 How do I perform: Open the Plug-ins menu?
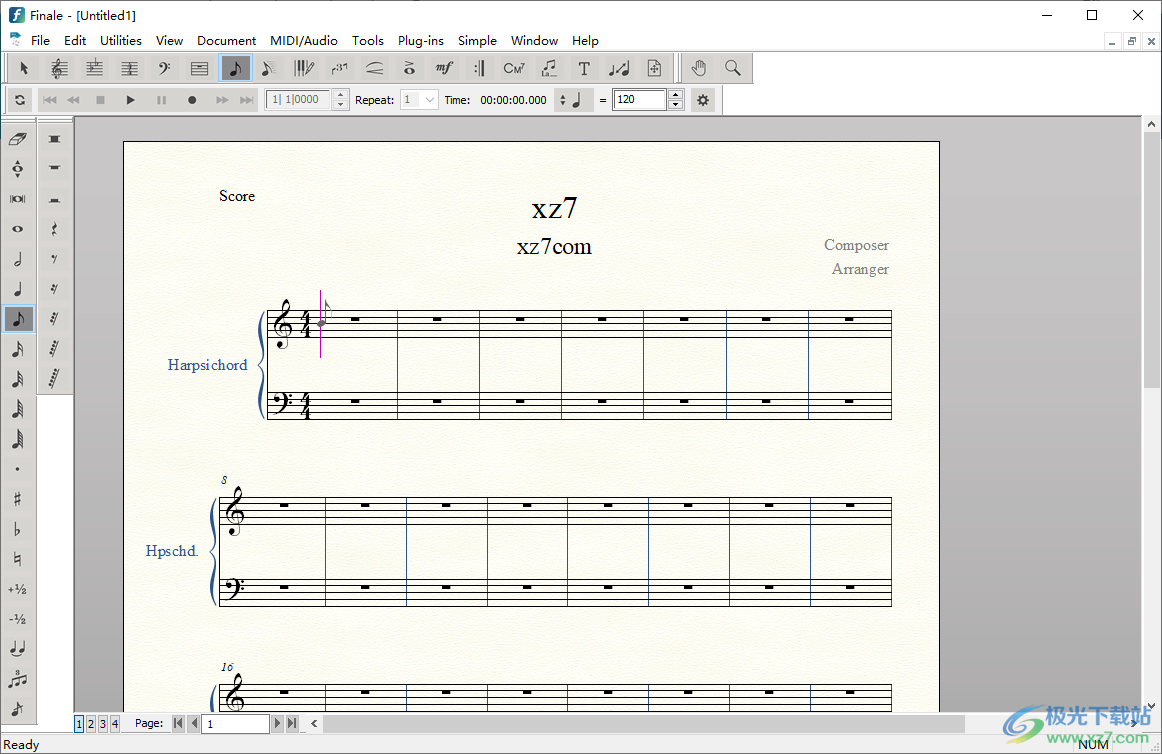[x=420, y=41]
